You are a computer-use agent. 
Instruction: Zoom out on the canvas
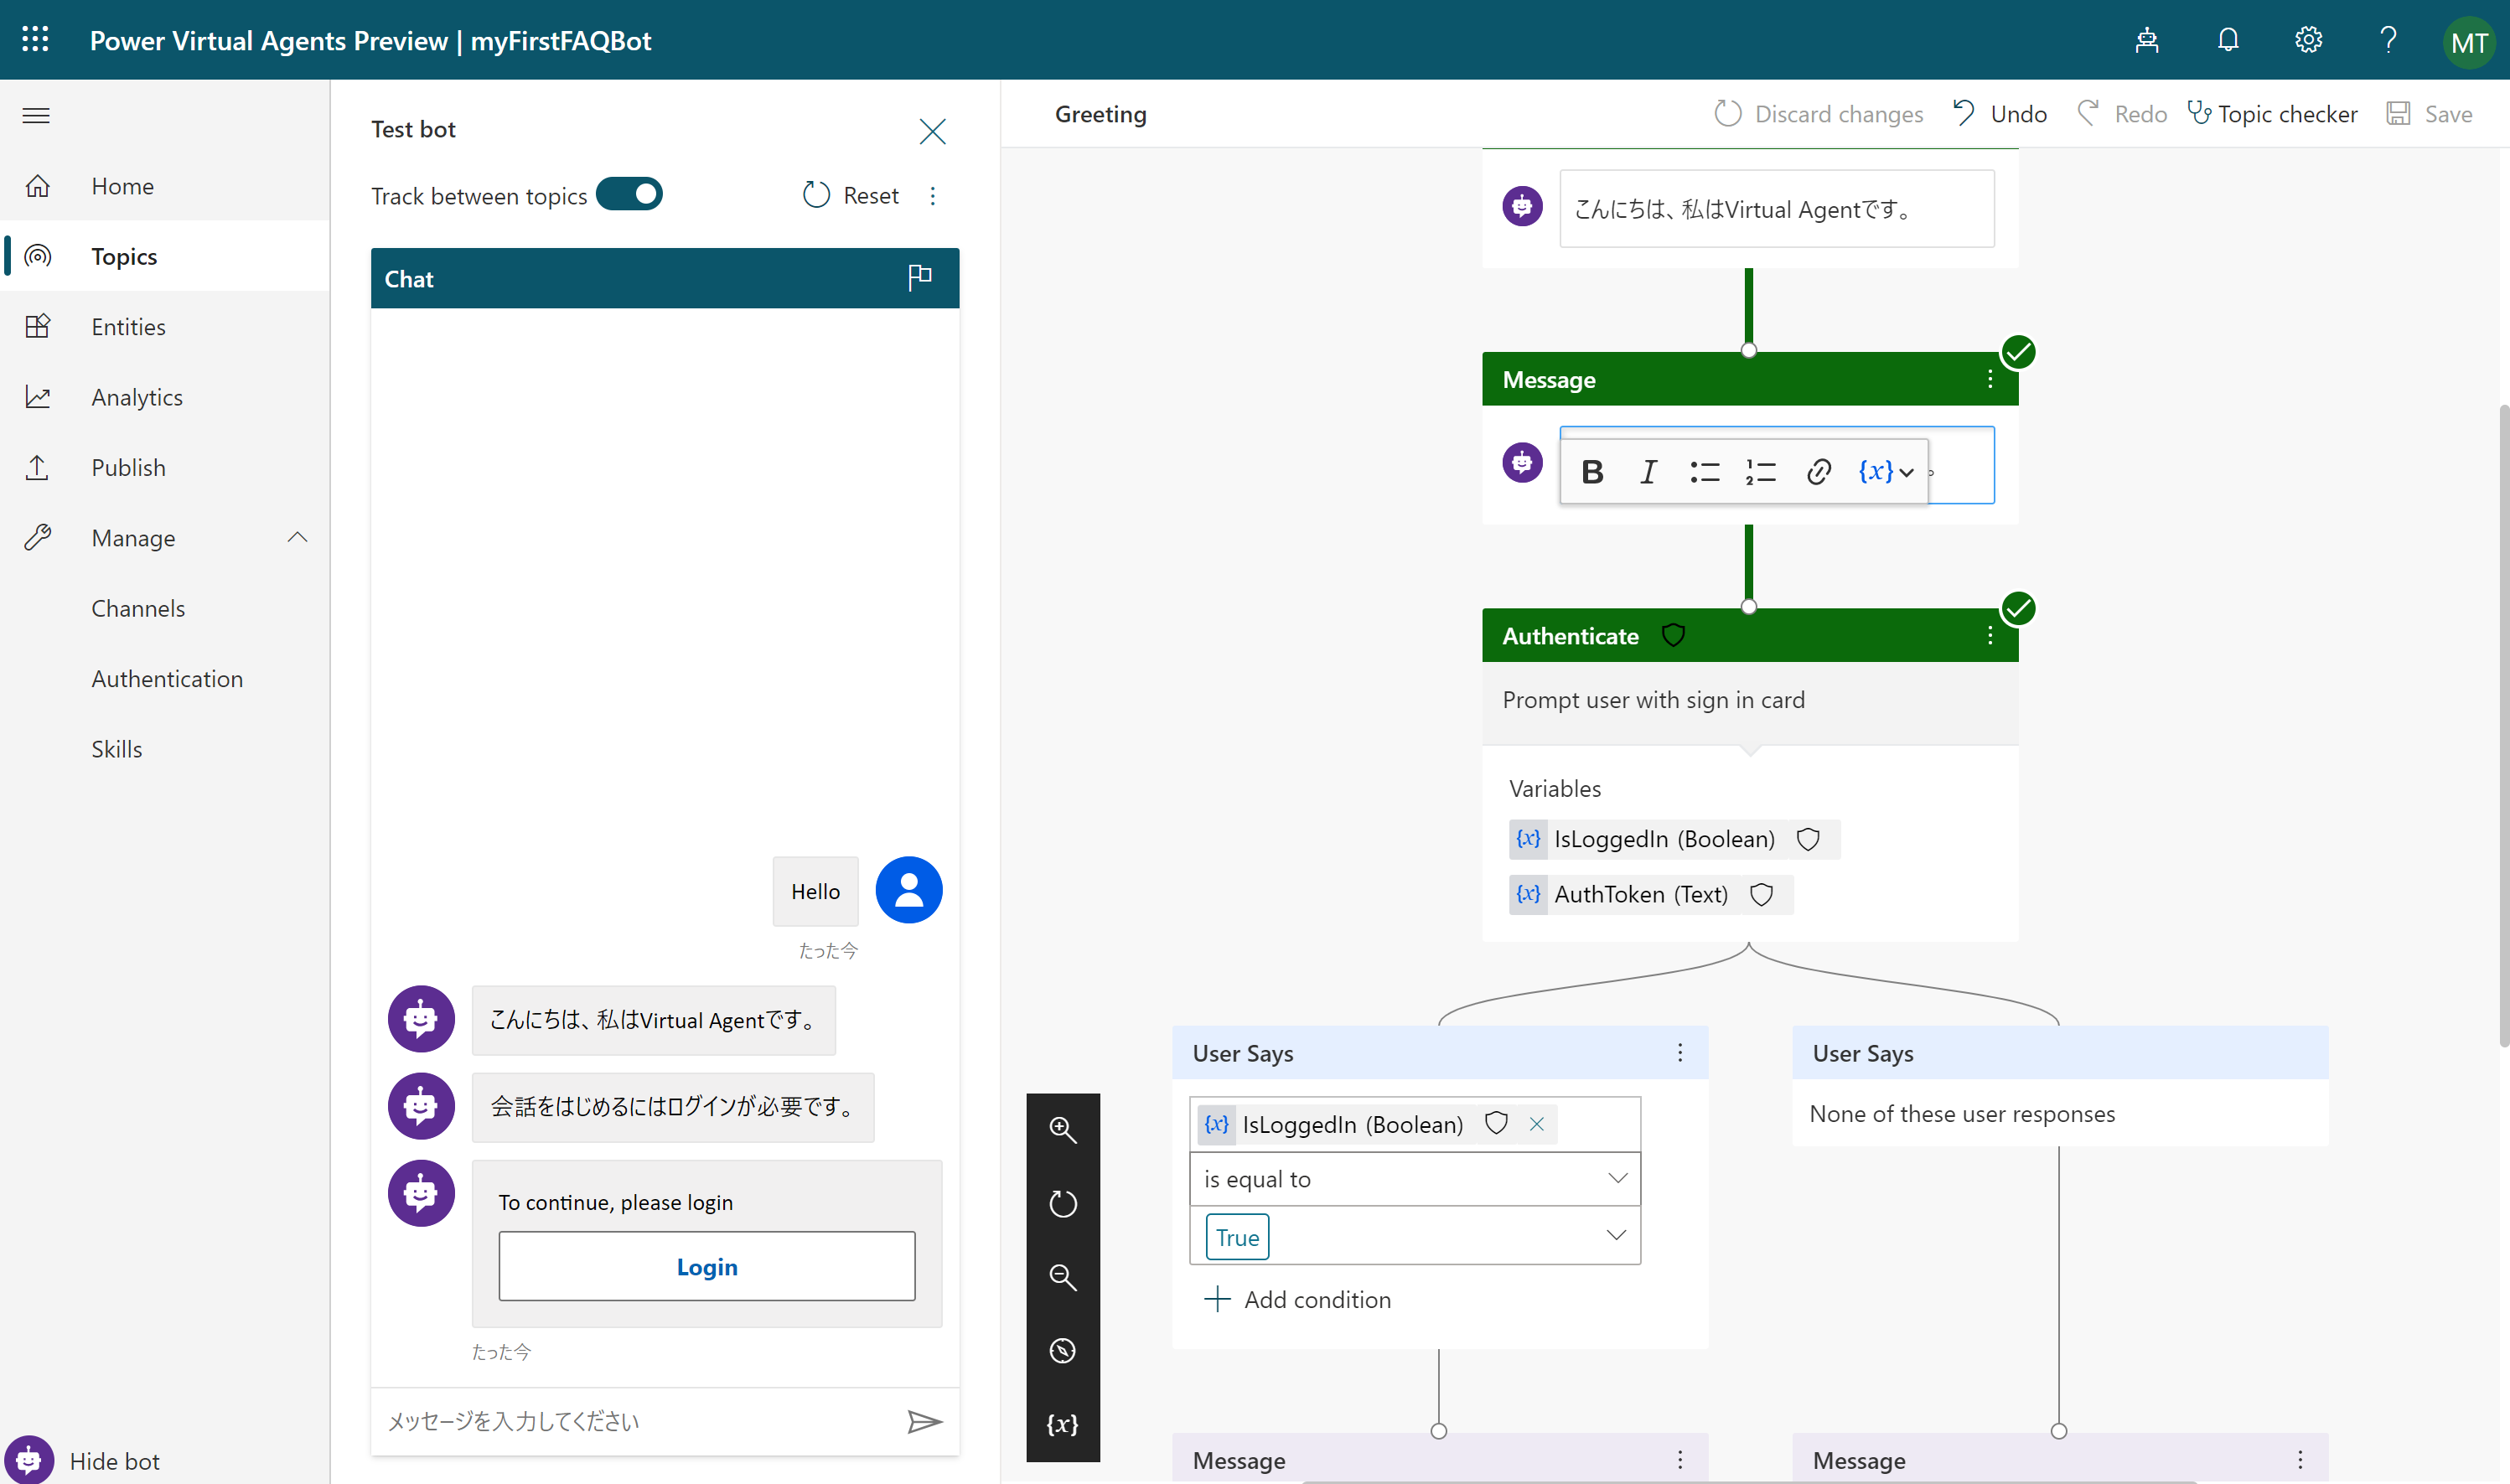(1062, 1277)
